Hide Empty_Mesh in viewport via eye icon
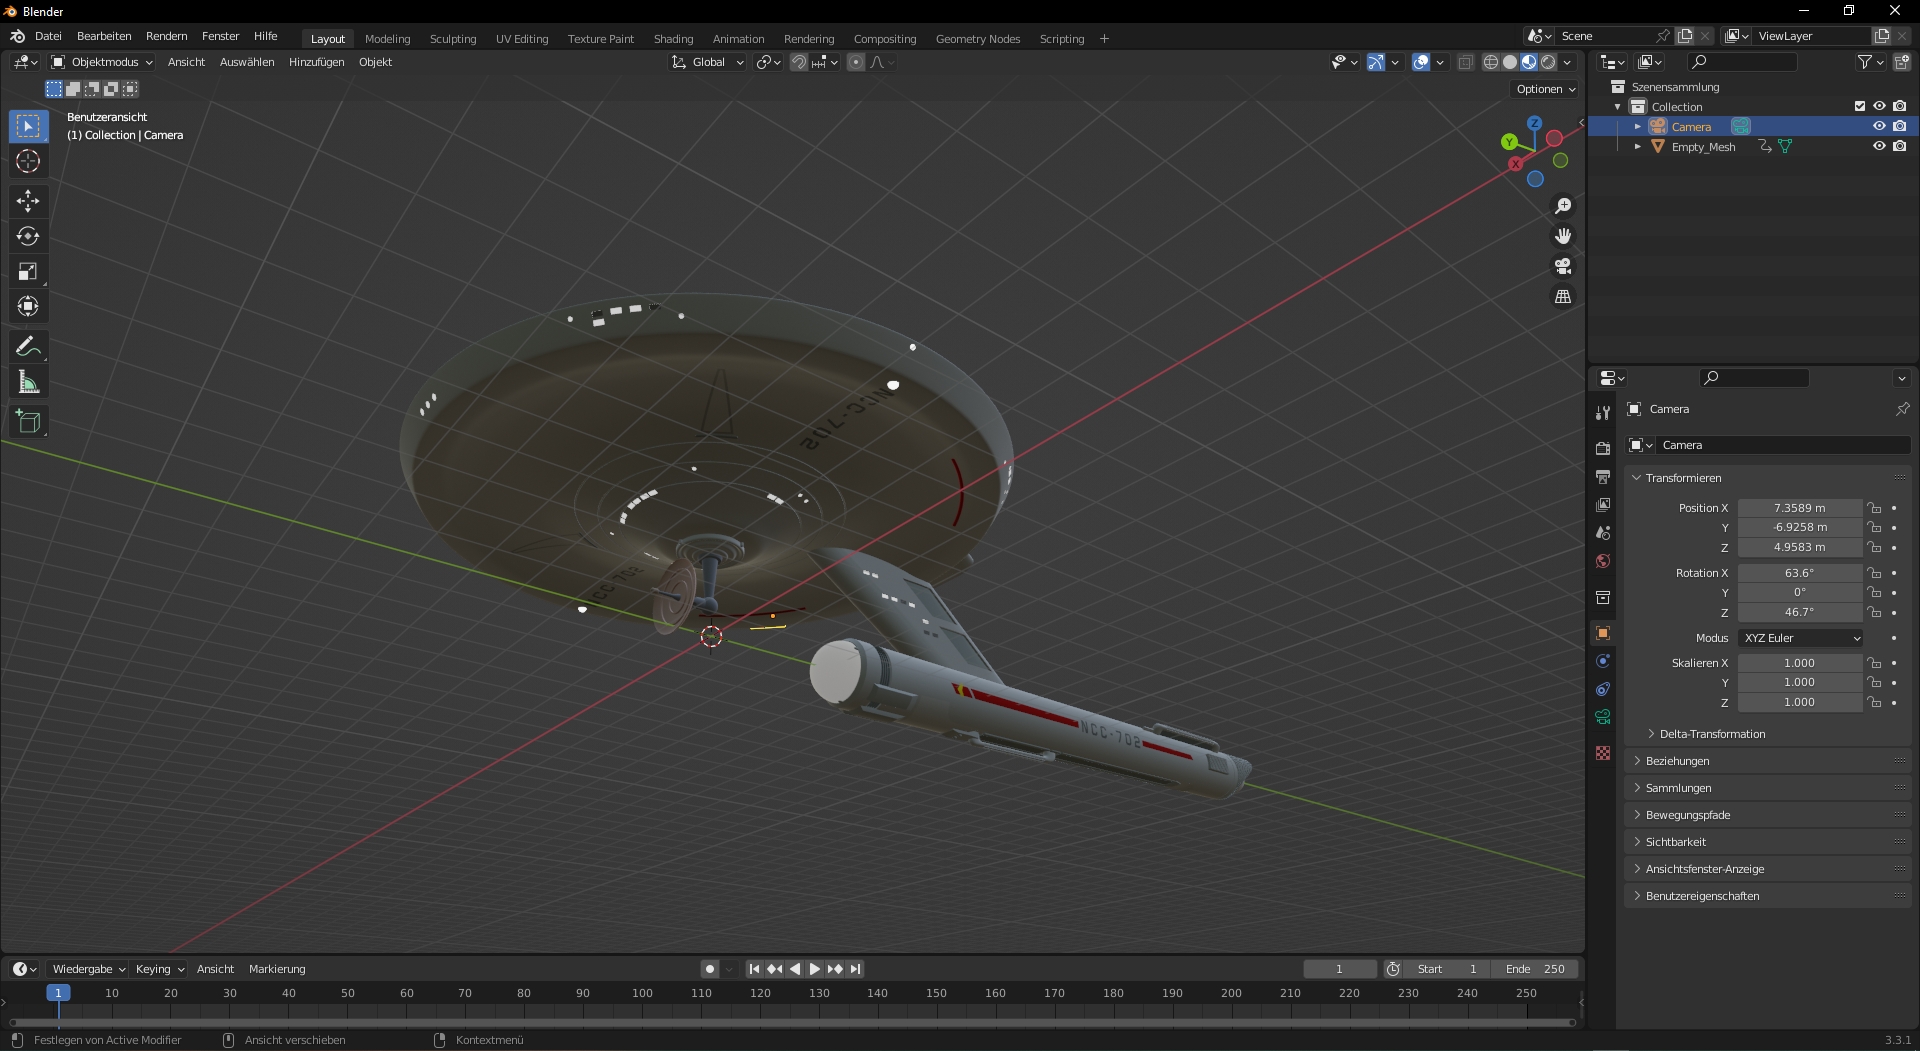Viewport: 1920px width, 1051px height. [x=1879, y=146]
